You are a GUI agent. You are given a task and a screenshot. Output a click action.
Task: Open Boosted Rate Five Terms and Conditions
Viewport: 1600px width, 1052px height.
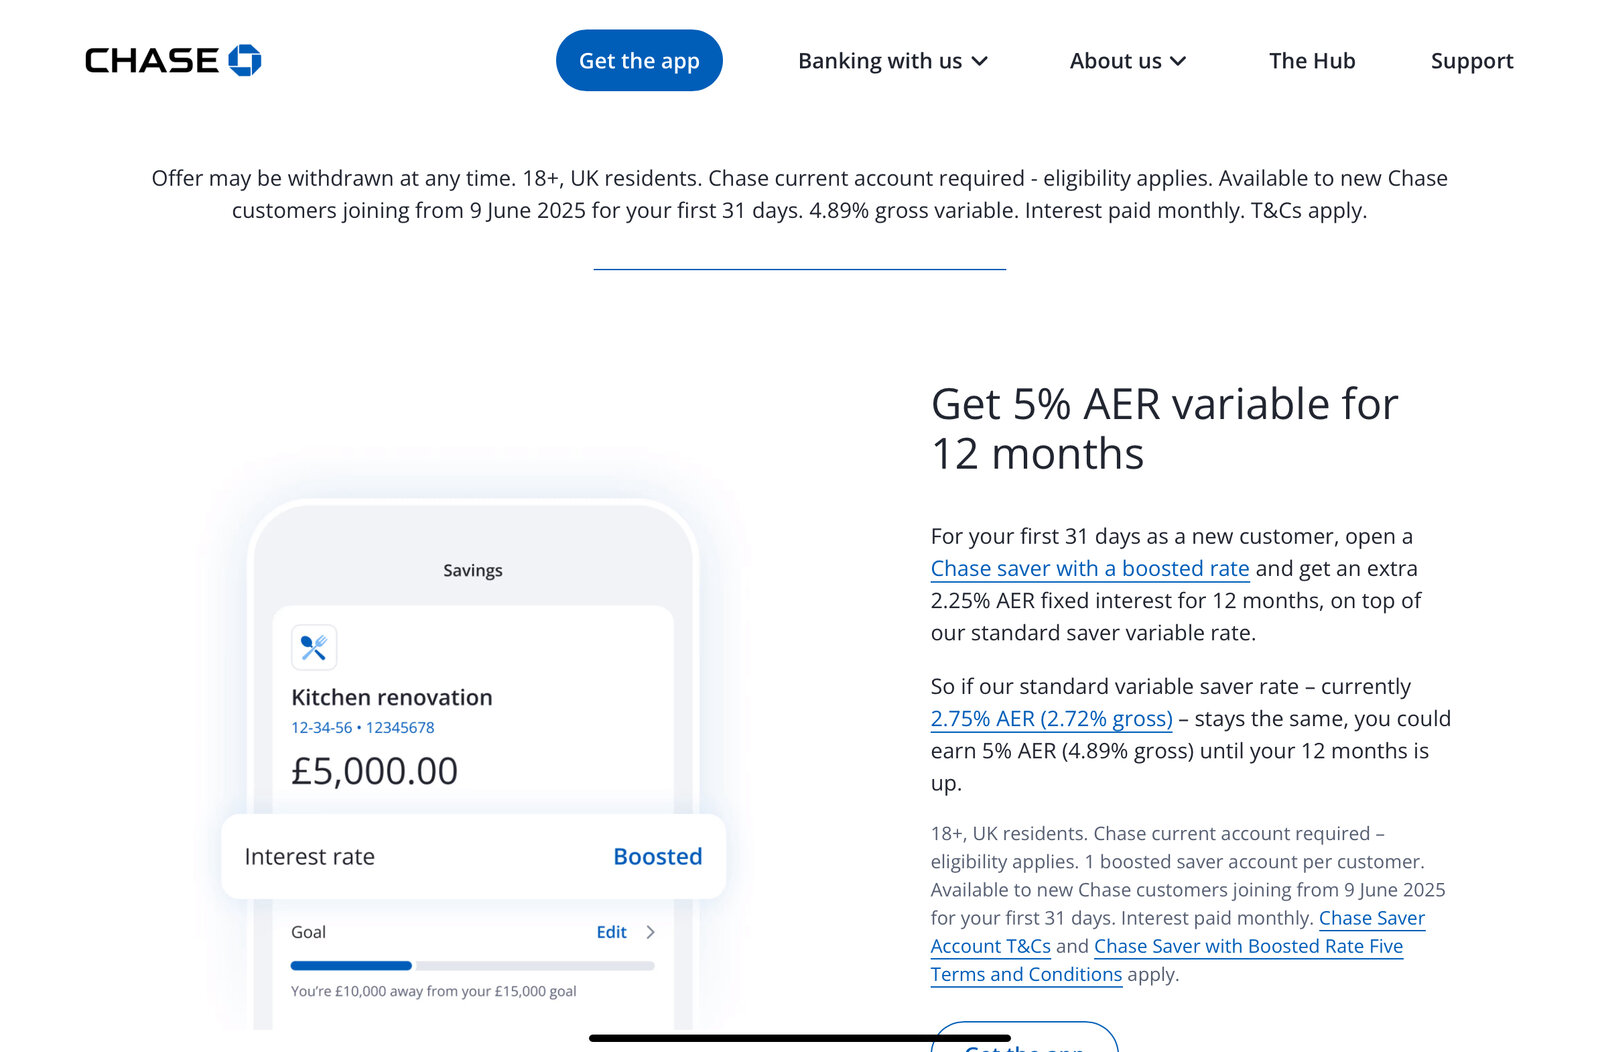tap(1248, 947)
